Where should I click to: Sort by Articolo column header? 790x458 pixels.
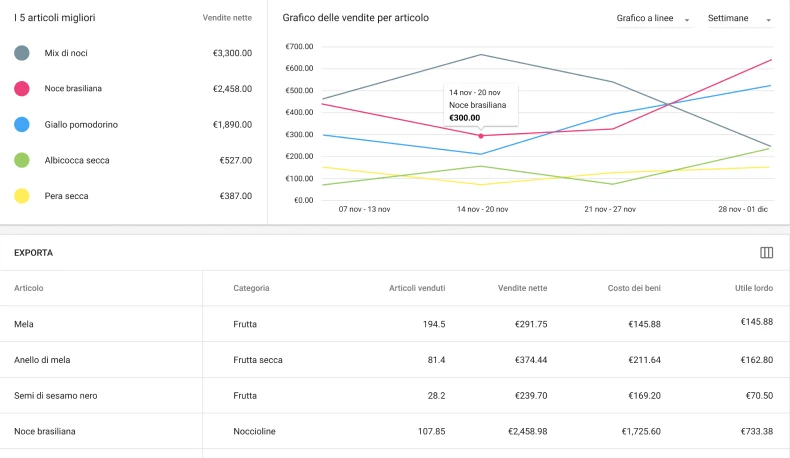tap(29, 288)
